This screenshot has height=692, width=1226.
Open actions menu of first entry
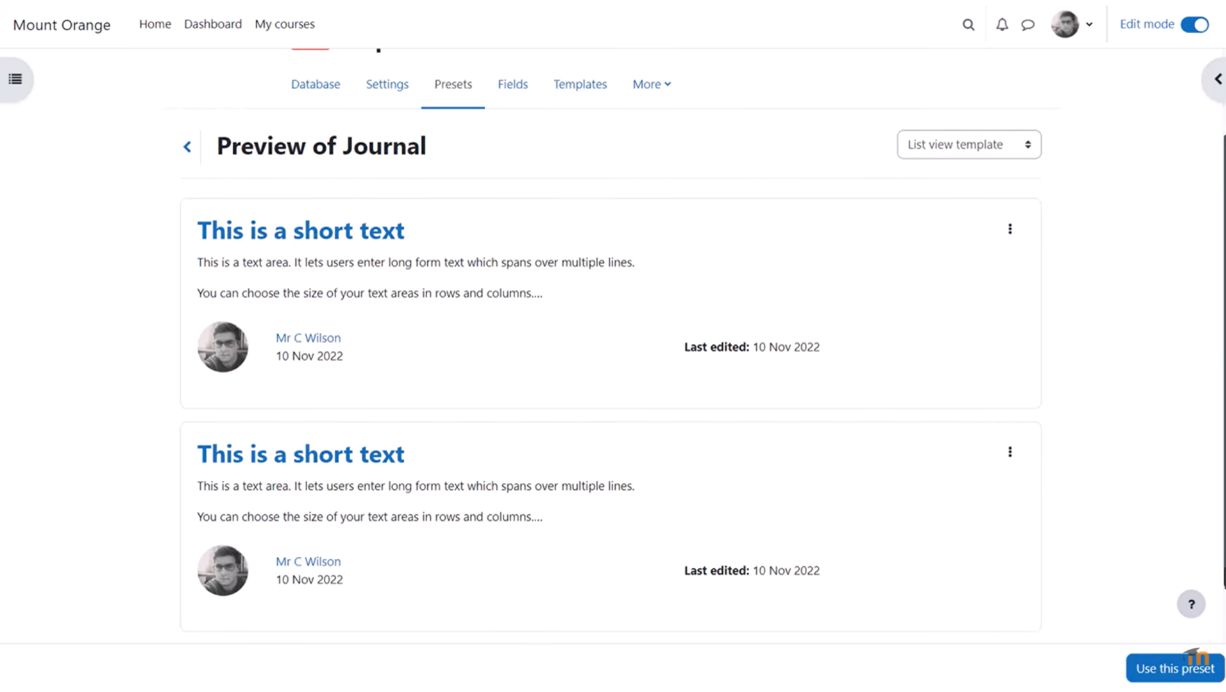tap(1009, 229)
